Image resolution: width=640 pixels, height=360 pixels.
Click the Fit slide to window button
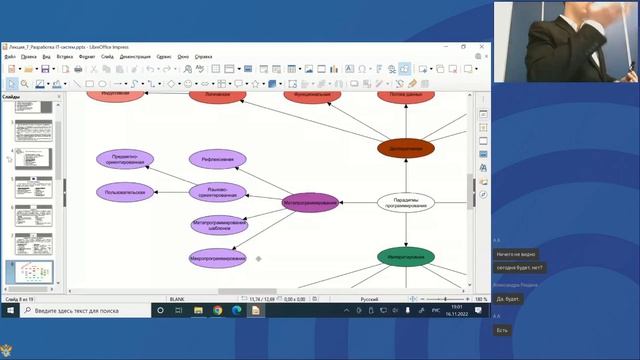click(x=413, y=299)
